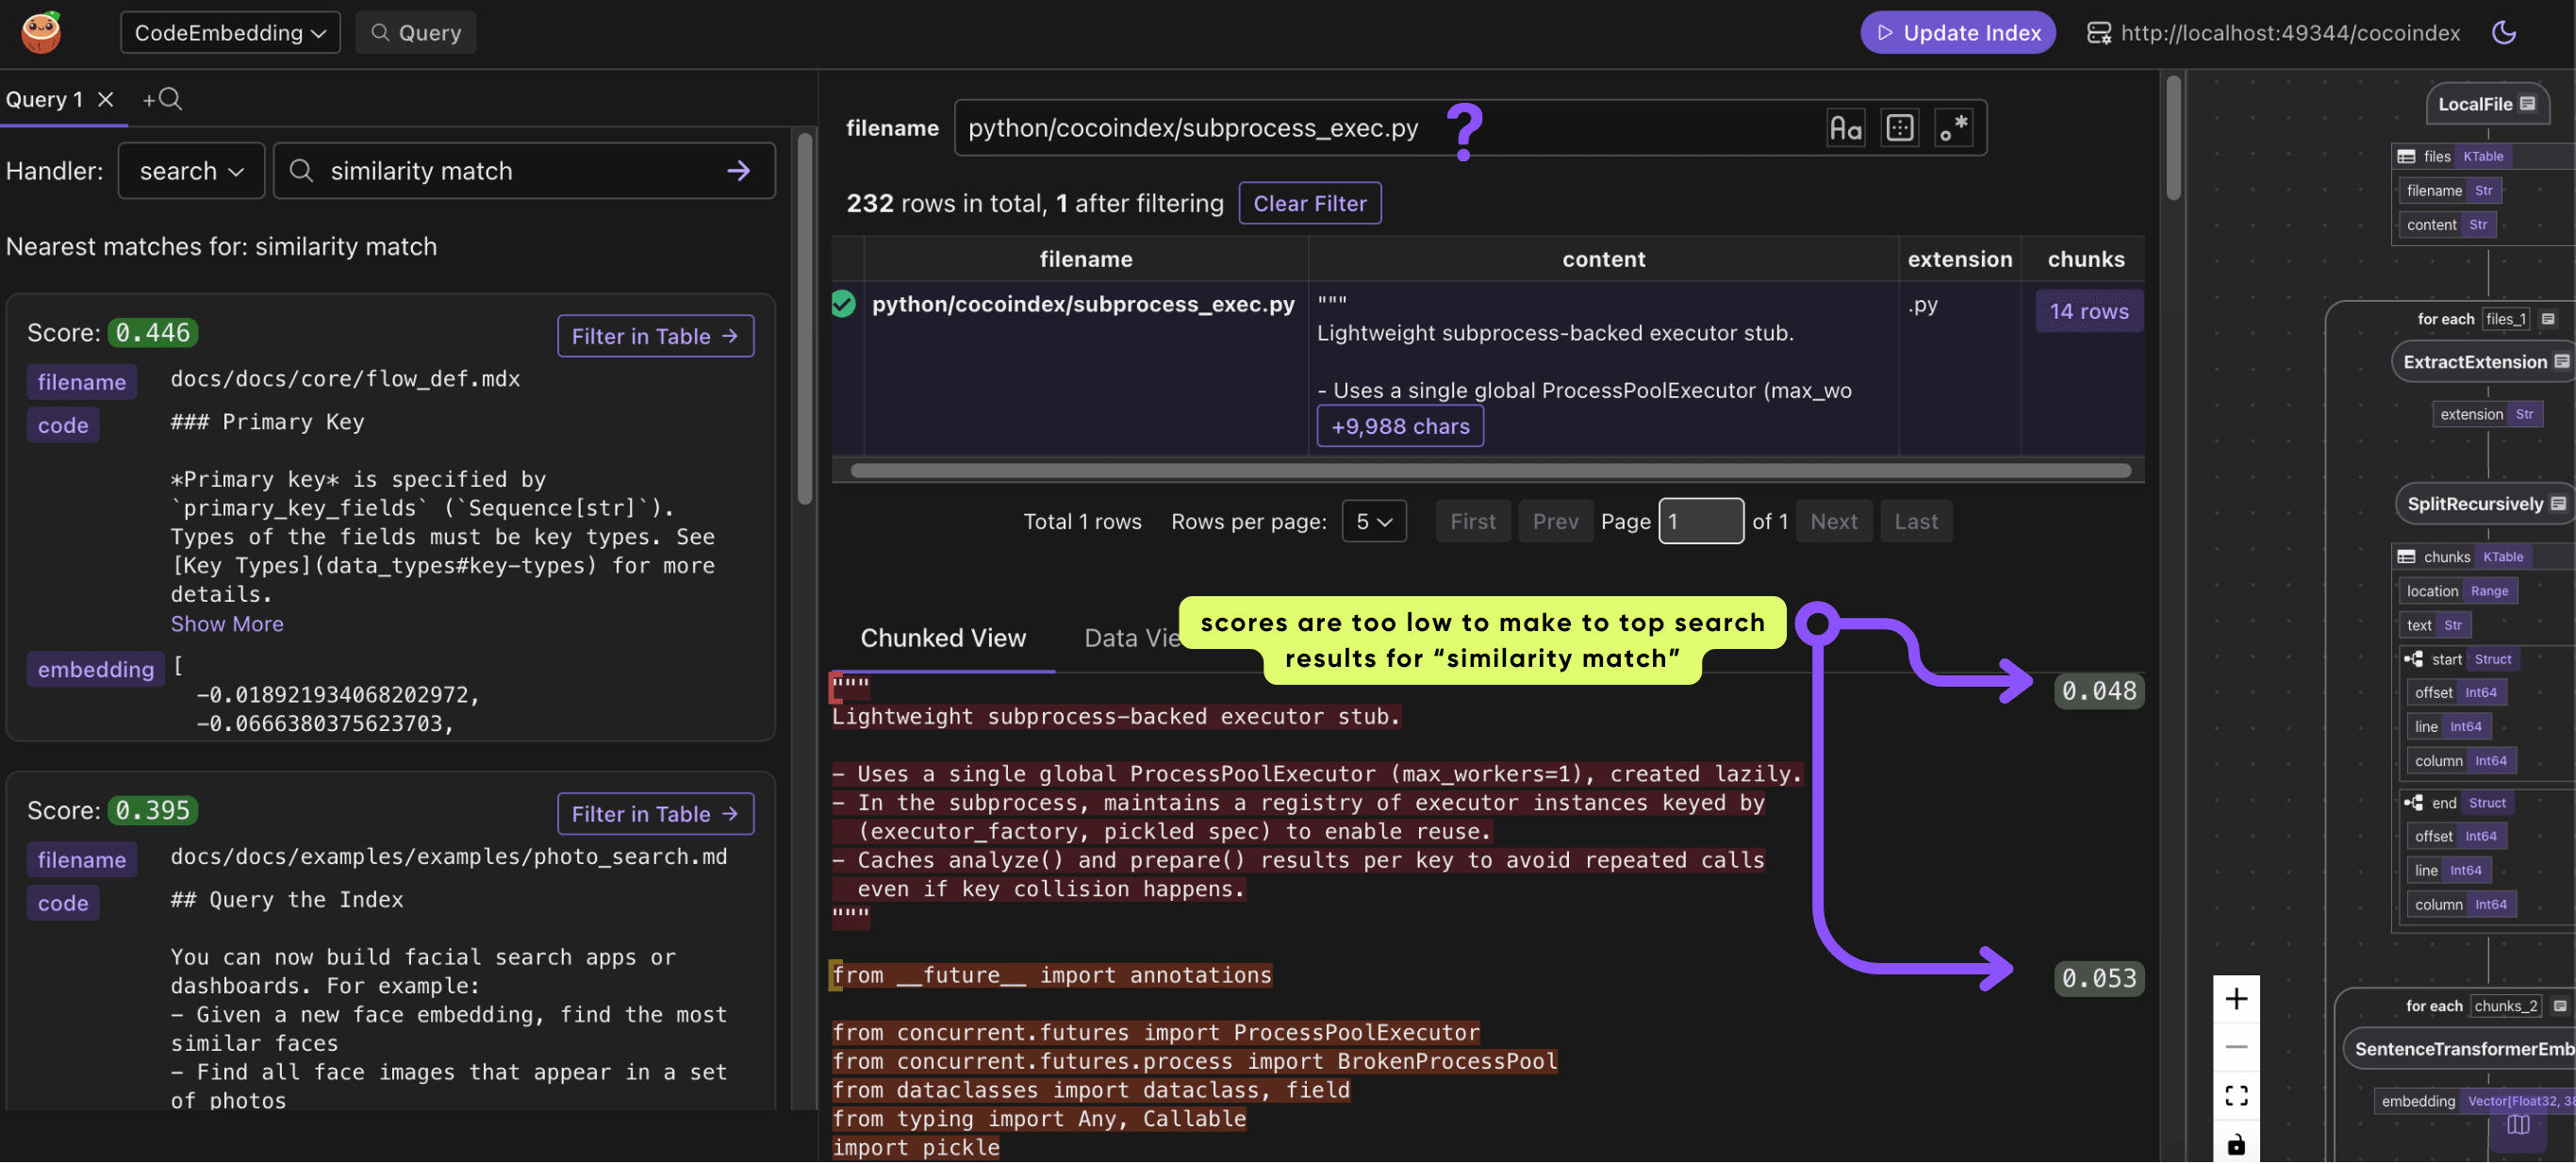The width and height of the screenshot is (2576, 1164).
Task: Click the embedding label in first result
Action: (95, 669)
